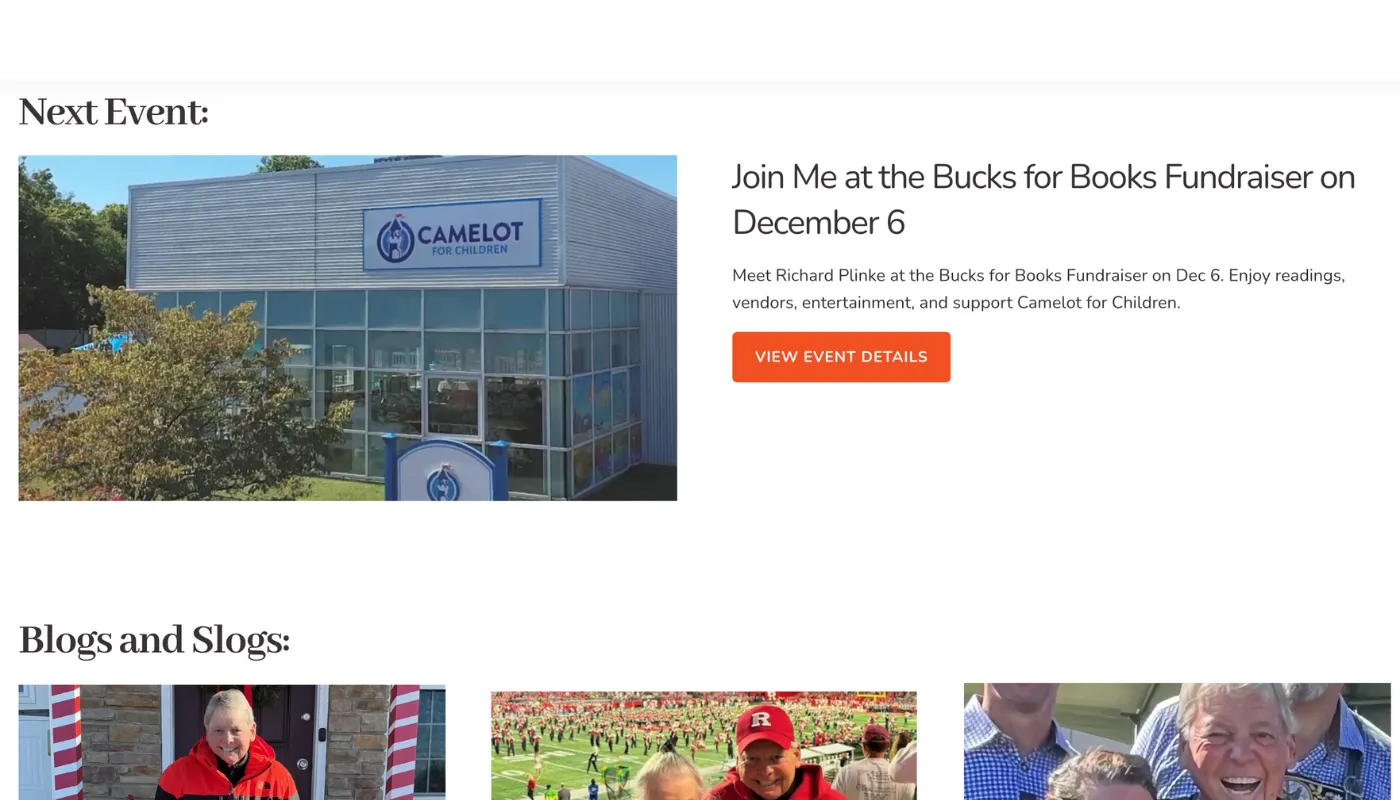
Task: Click the Camelot for Children logo sign on the building
Action: [452, 235]
